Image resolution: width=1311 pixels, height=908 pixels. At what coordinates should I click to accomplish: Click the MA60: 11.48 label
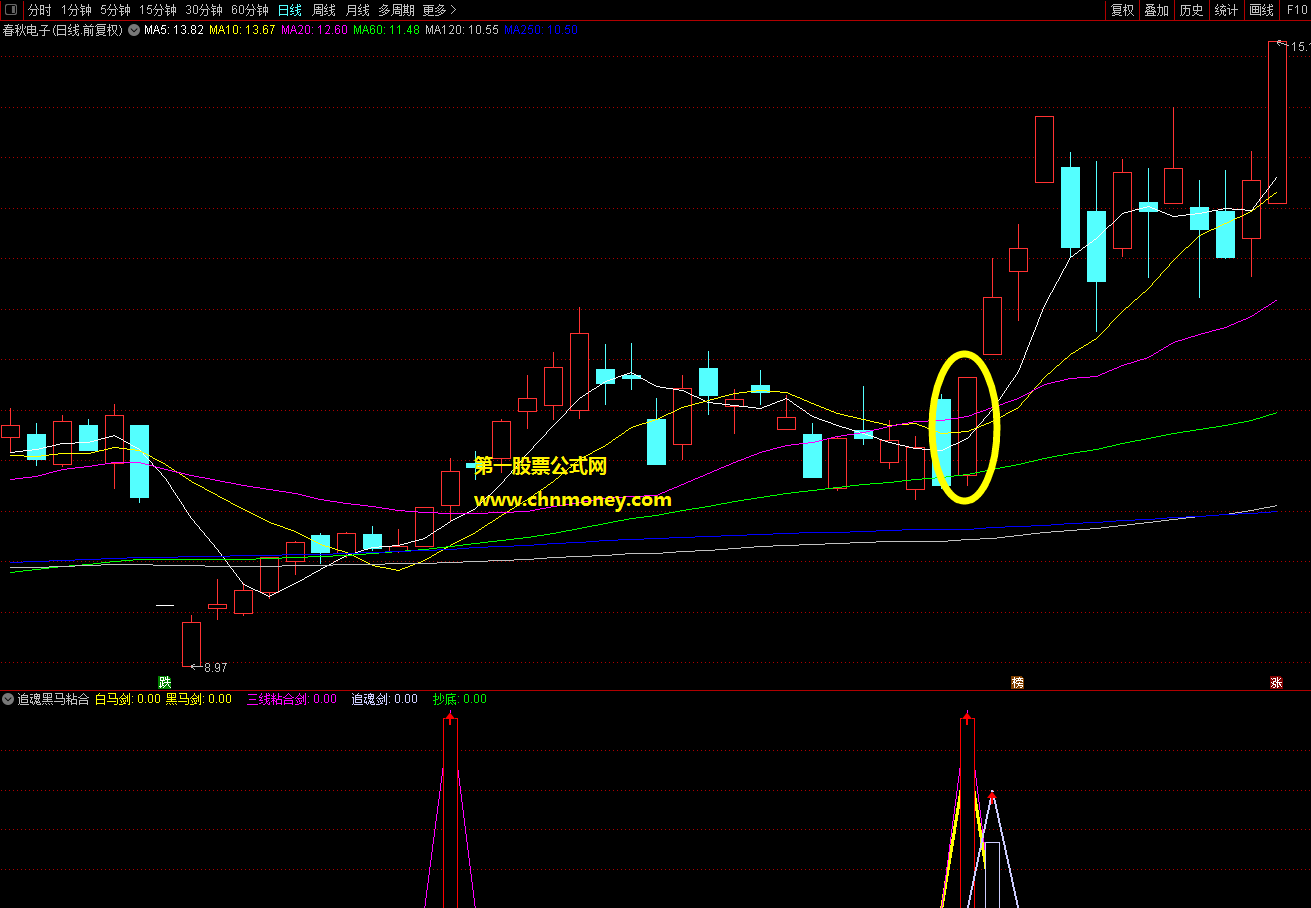click(387, 30)
